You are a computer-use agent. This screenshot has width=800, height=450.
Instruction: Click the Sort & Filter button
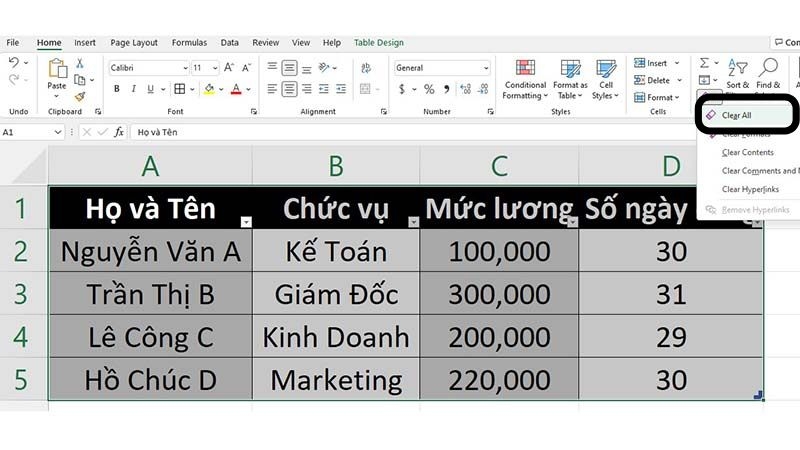738,75
